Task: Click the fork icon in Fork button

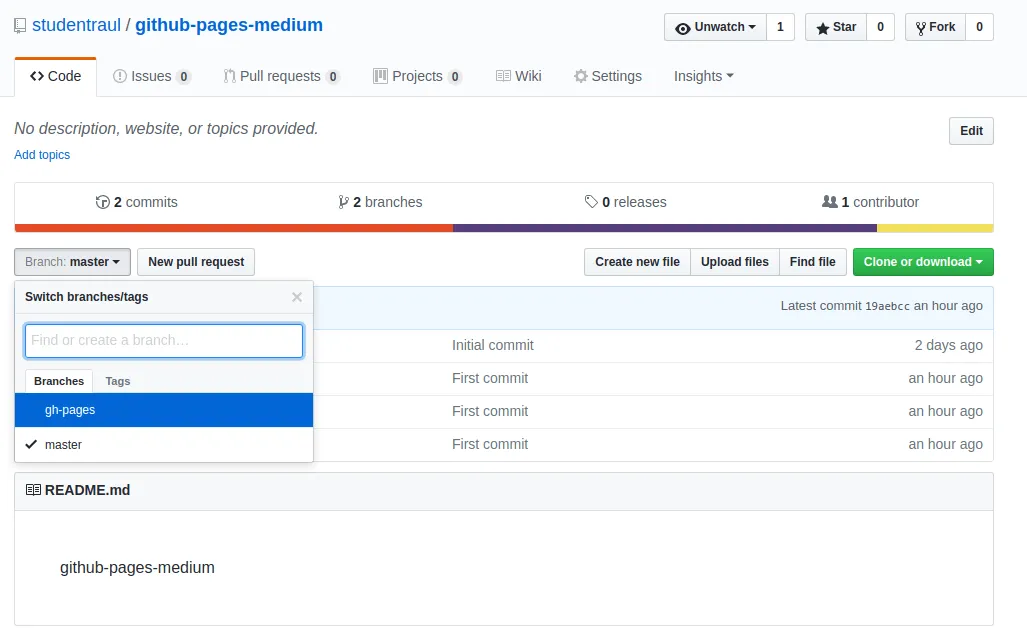Action: click(921, 28)
